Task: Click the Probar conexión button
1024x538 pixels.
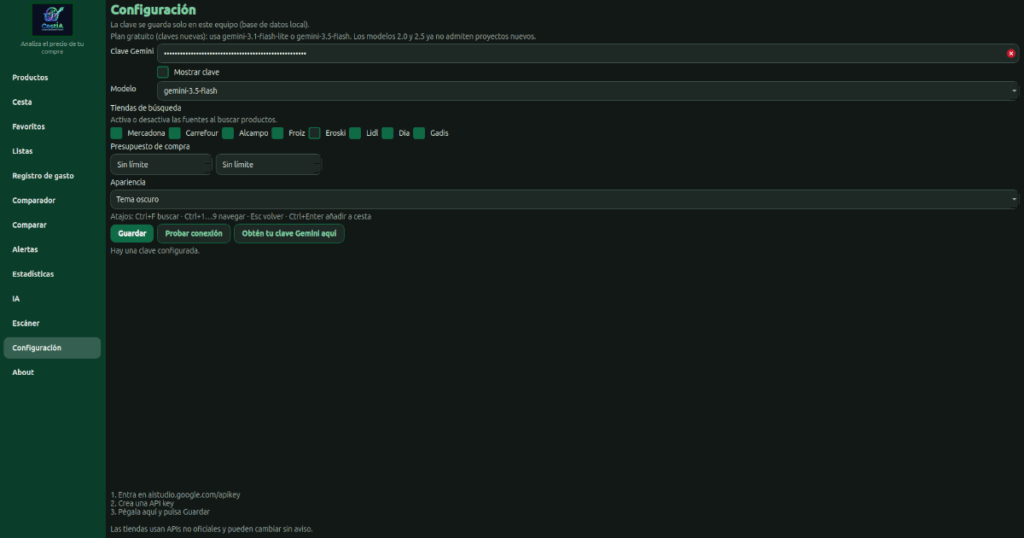Action: (x=193, y=233)
